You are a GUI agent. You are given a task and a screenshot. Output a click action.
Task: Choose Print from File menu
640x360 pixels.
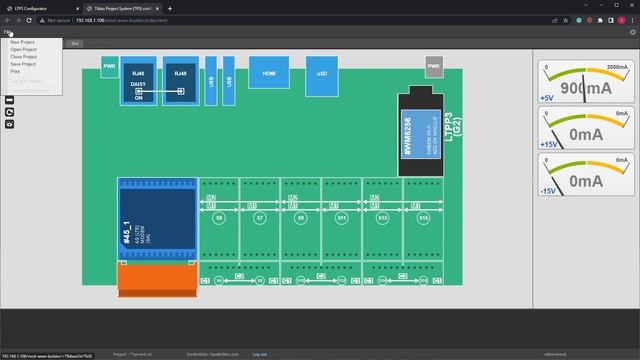pyautogui.click(x=15, y=71)
